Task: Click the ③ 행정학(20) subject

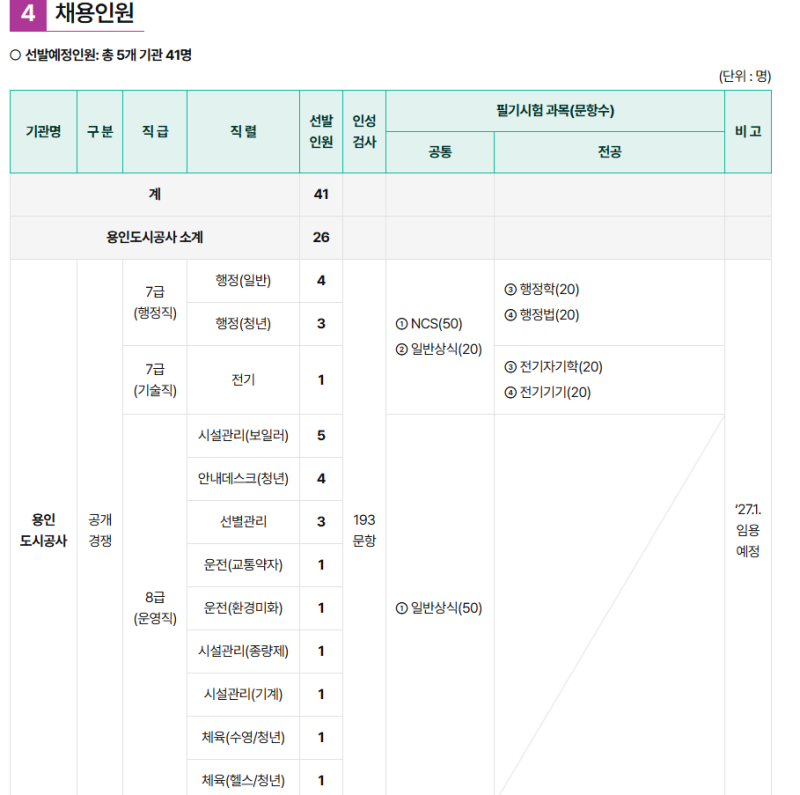Action: pyautogui.click(x=542, y=289)
